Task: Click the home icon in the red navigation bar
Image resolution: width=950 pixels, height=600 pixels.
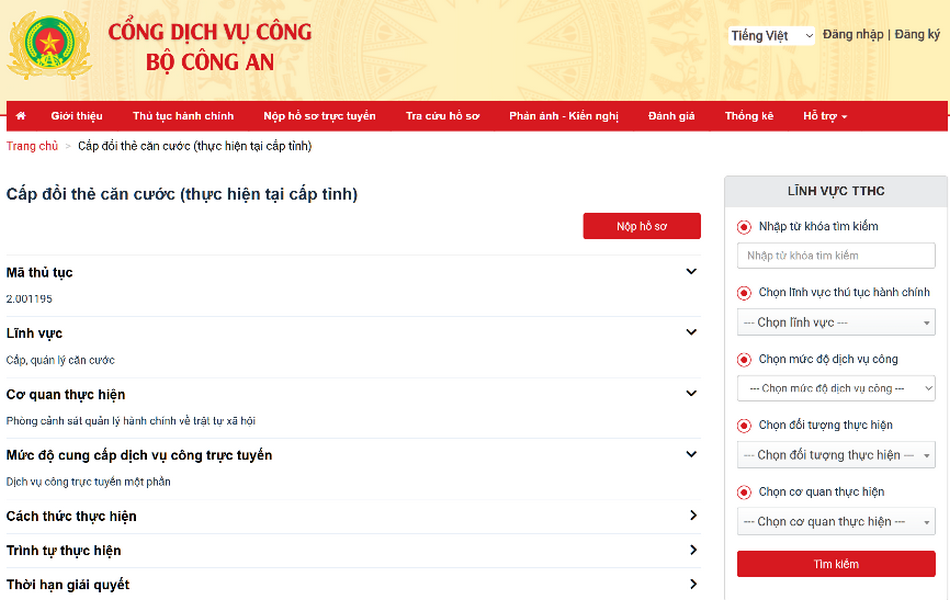Action: (21, 116)
